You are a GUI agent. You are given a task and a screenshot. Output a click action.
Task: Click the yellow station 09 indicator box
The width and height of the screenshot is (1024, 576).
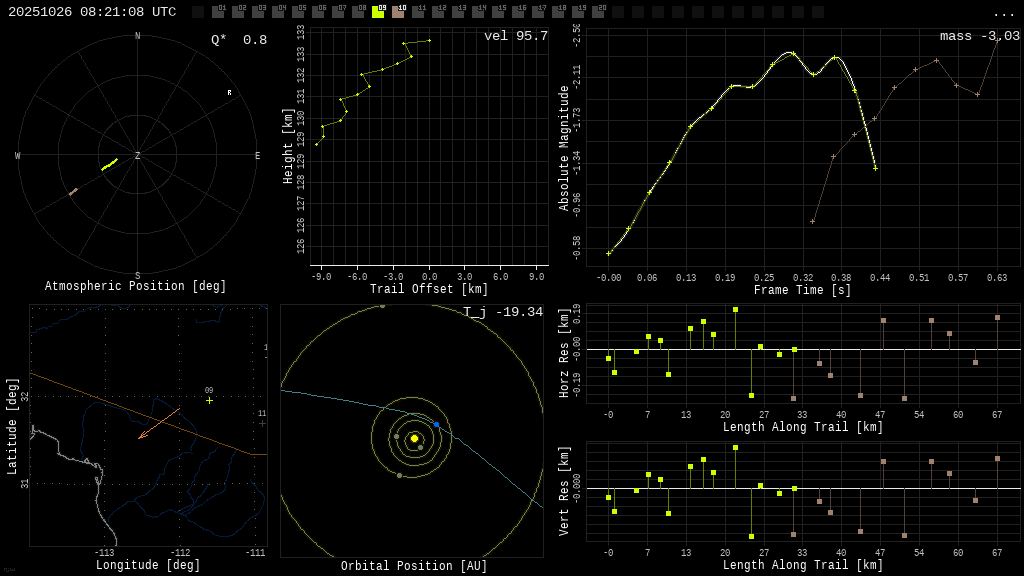[378, 12]
